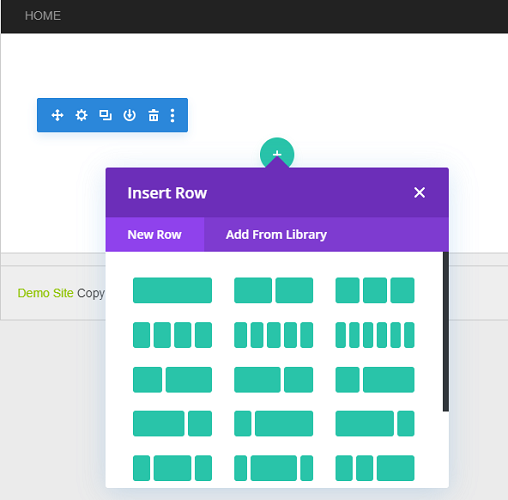Pick the five equal columns layout

(x=273, y=335)
